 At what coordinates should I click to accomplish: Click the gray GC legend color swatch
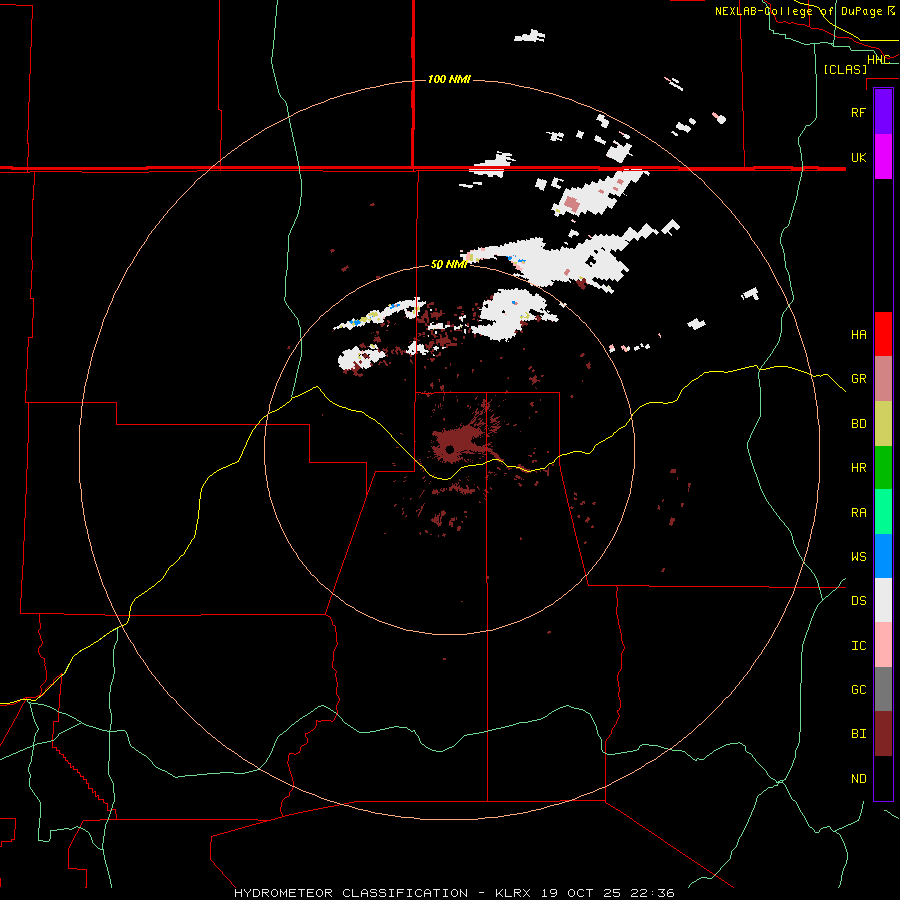tap(883, 689)
